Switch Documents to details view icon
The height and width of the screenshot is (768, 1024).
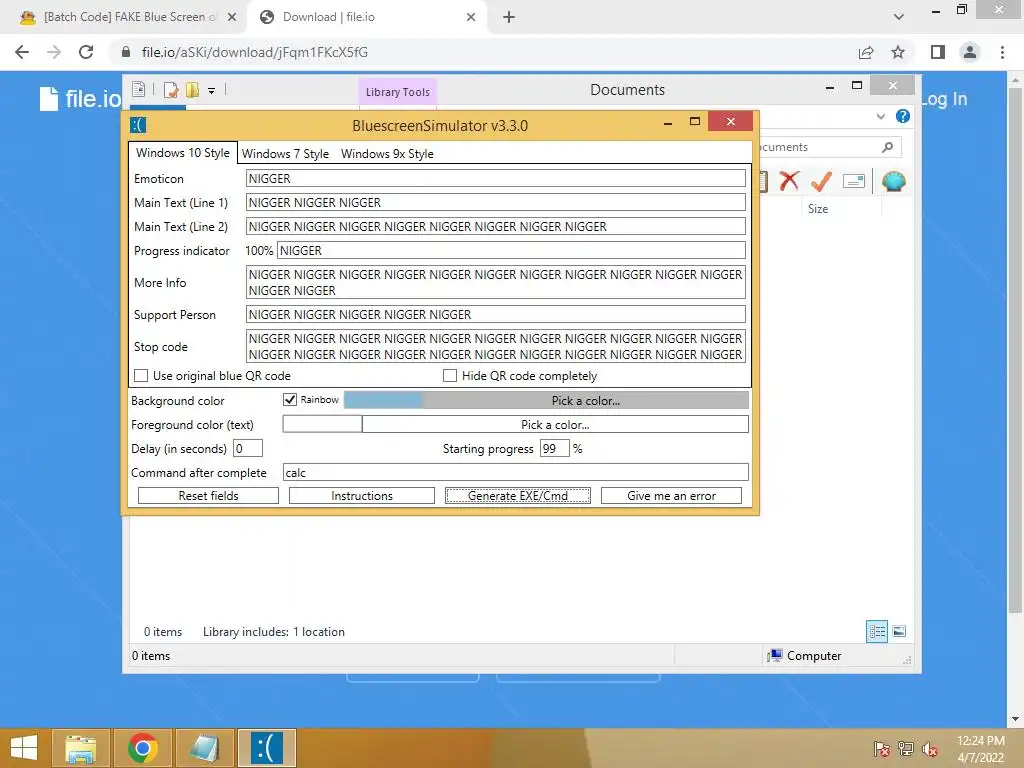point(877,631)
